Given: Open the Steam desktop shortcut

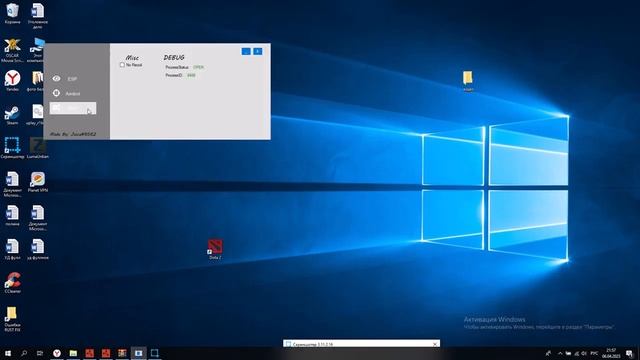Looking at the screenshot, I should tap(12, 115).
